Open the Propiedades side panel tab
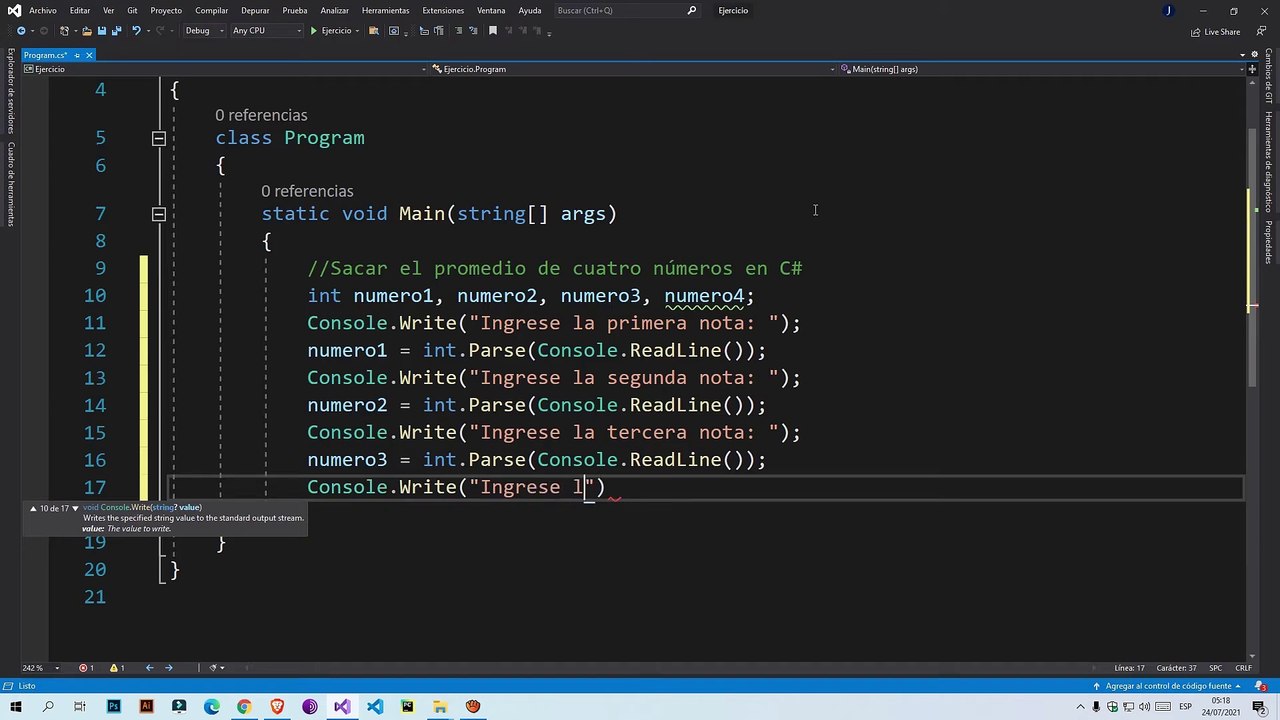This screenshot has width=1280, height=720. pos(1268,243)
